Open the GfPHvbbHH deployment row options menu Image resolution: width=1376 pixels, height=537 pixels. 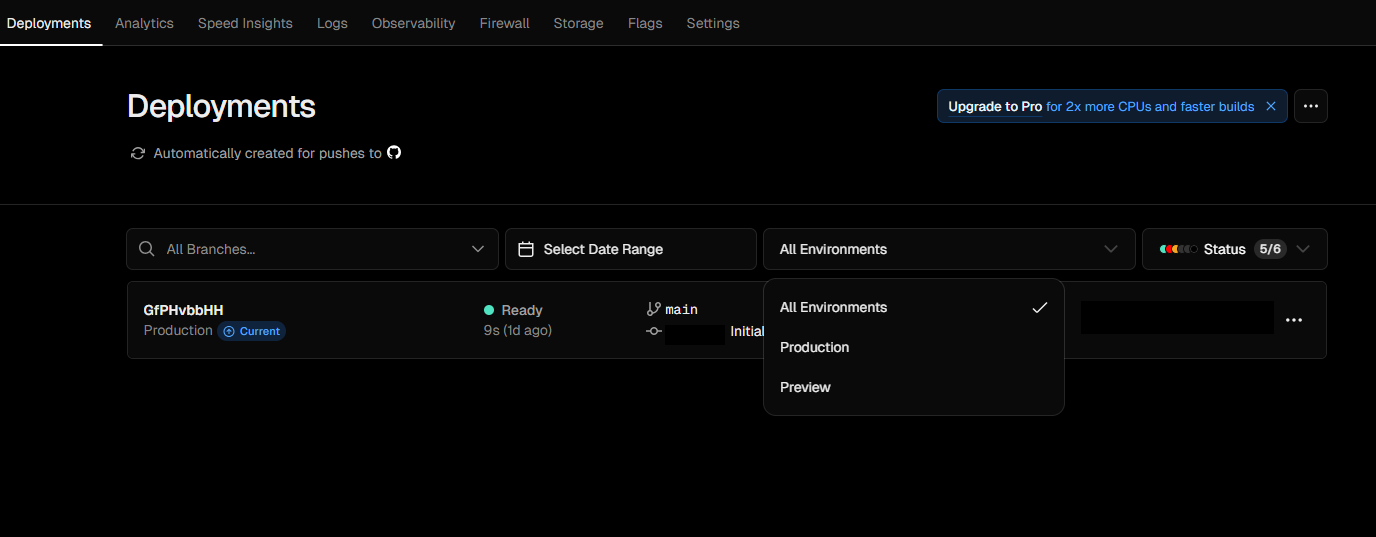coord(1293,320)
